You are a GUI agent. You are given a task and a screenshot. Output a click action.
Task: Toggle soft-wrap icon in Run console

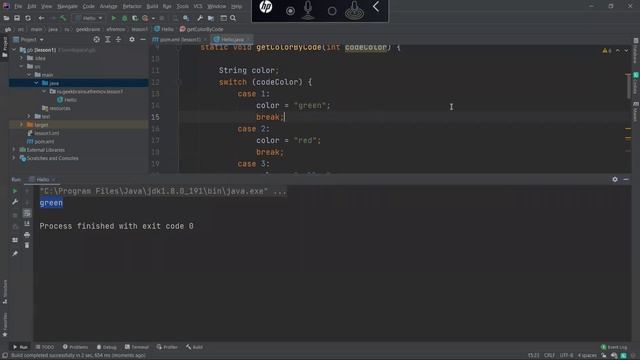pos(27,213)
